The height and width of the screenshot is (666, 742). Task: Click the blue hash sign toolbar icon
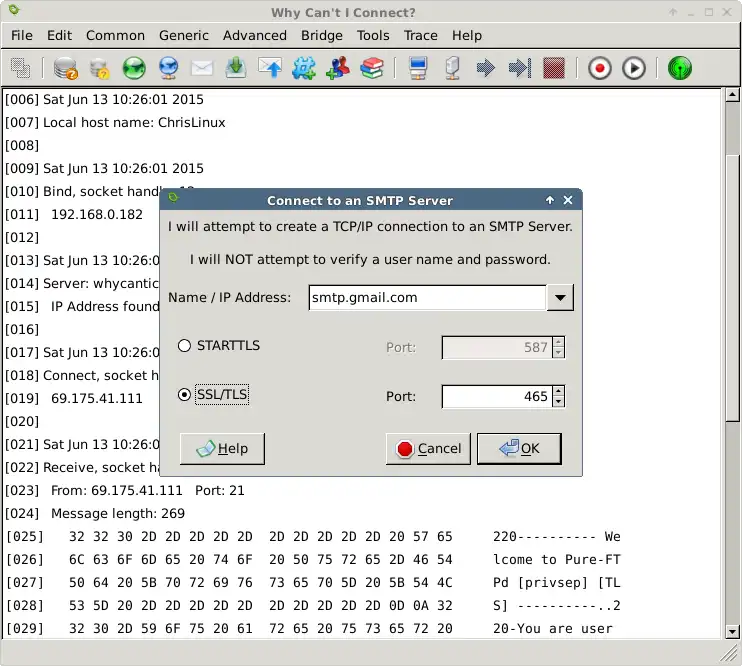(x=304, y=68)
